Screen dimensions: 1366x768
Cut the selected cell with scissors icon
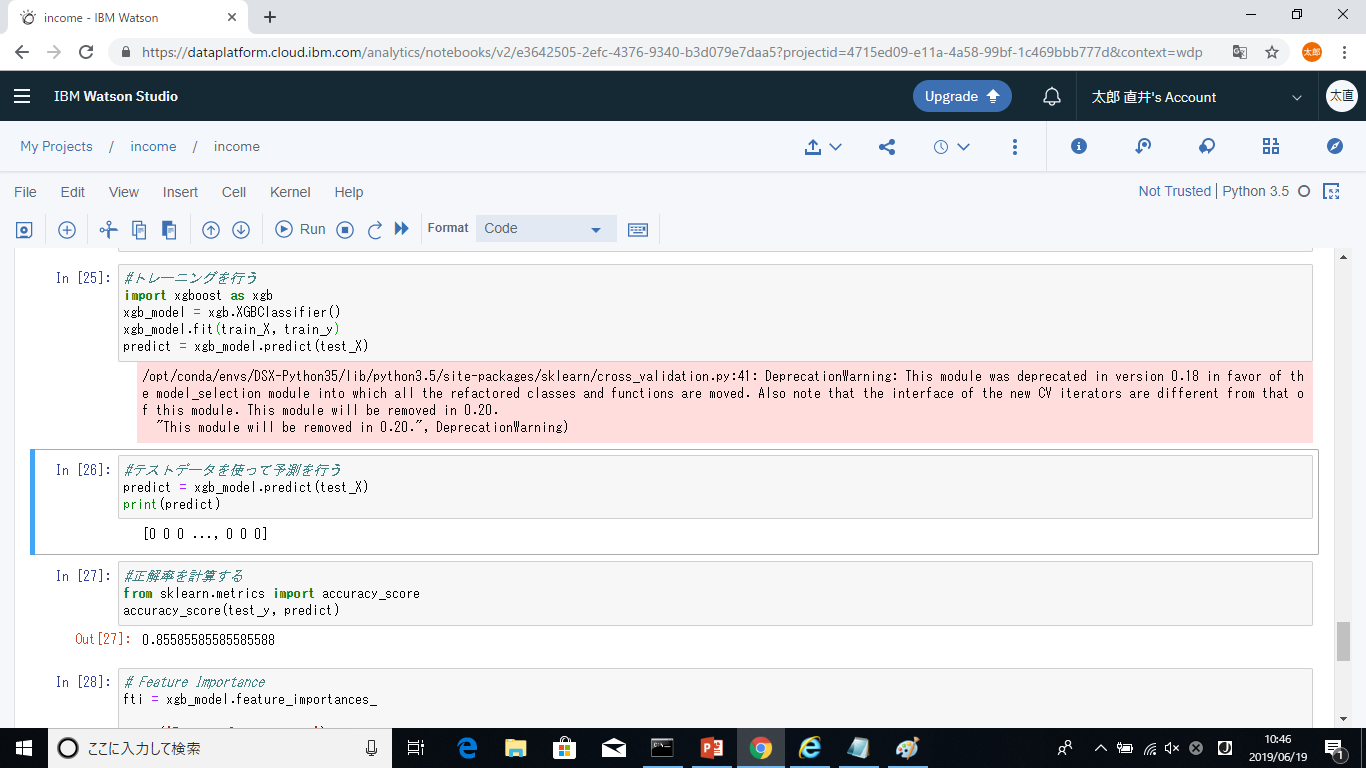point(109,230)
